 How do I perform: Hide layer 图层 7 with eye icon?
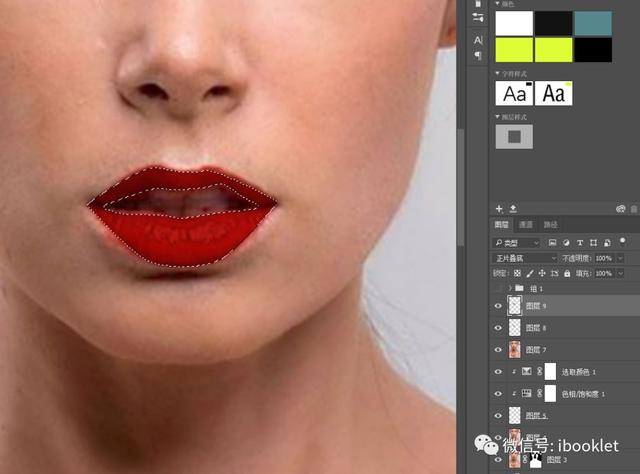tap(498, 350)
